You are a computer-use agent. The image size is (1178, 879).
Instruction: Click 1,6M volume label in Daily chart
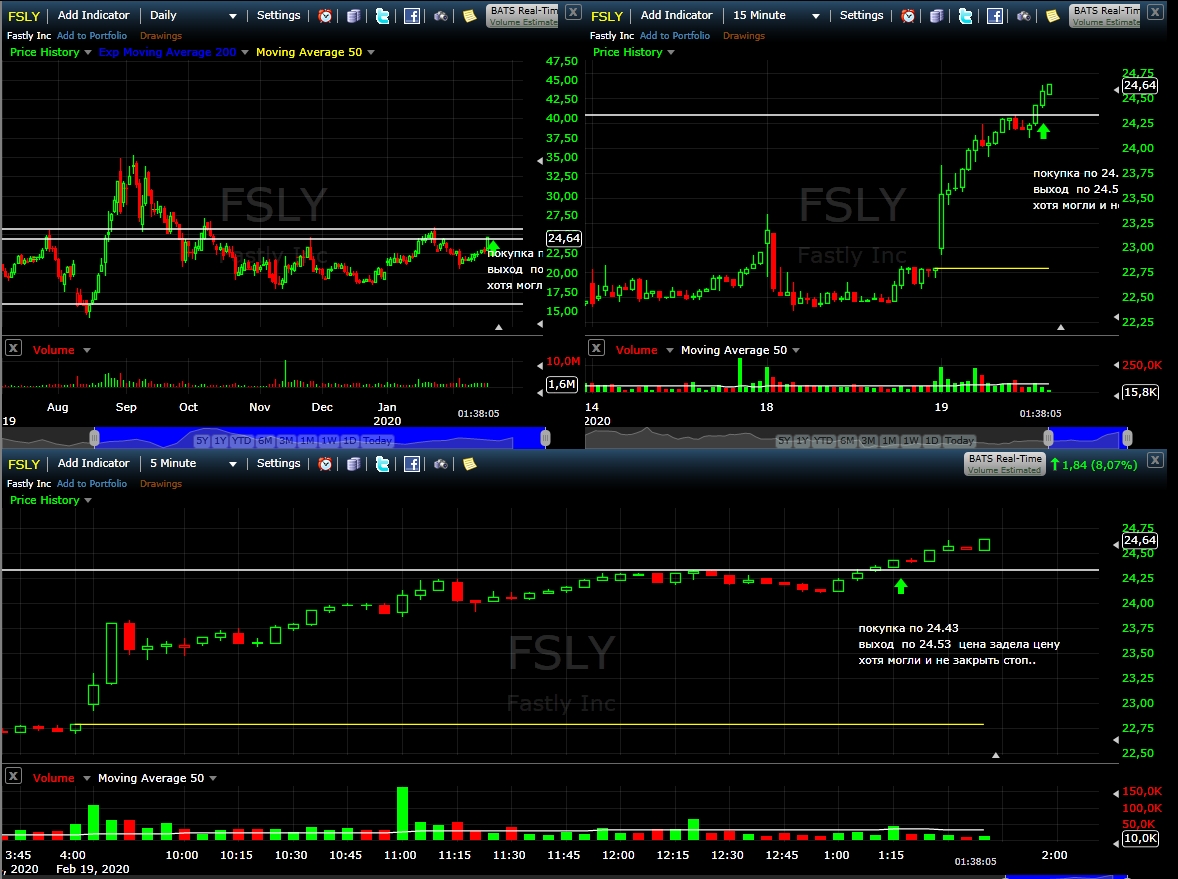(x=562, y=385)
